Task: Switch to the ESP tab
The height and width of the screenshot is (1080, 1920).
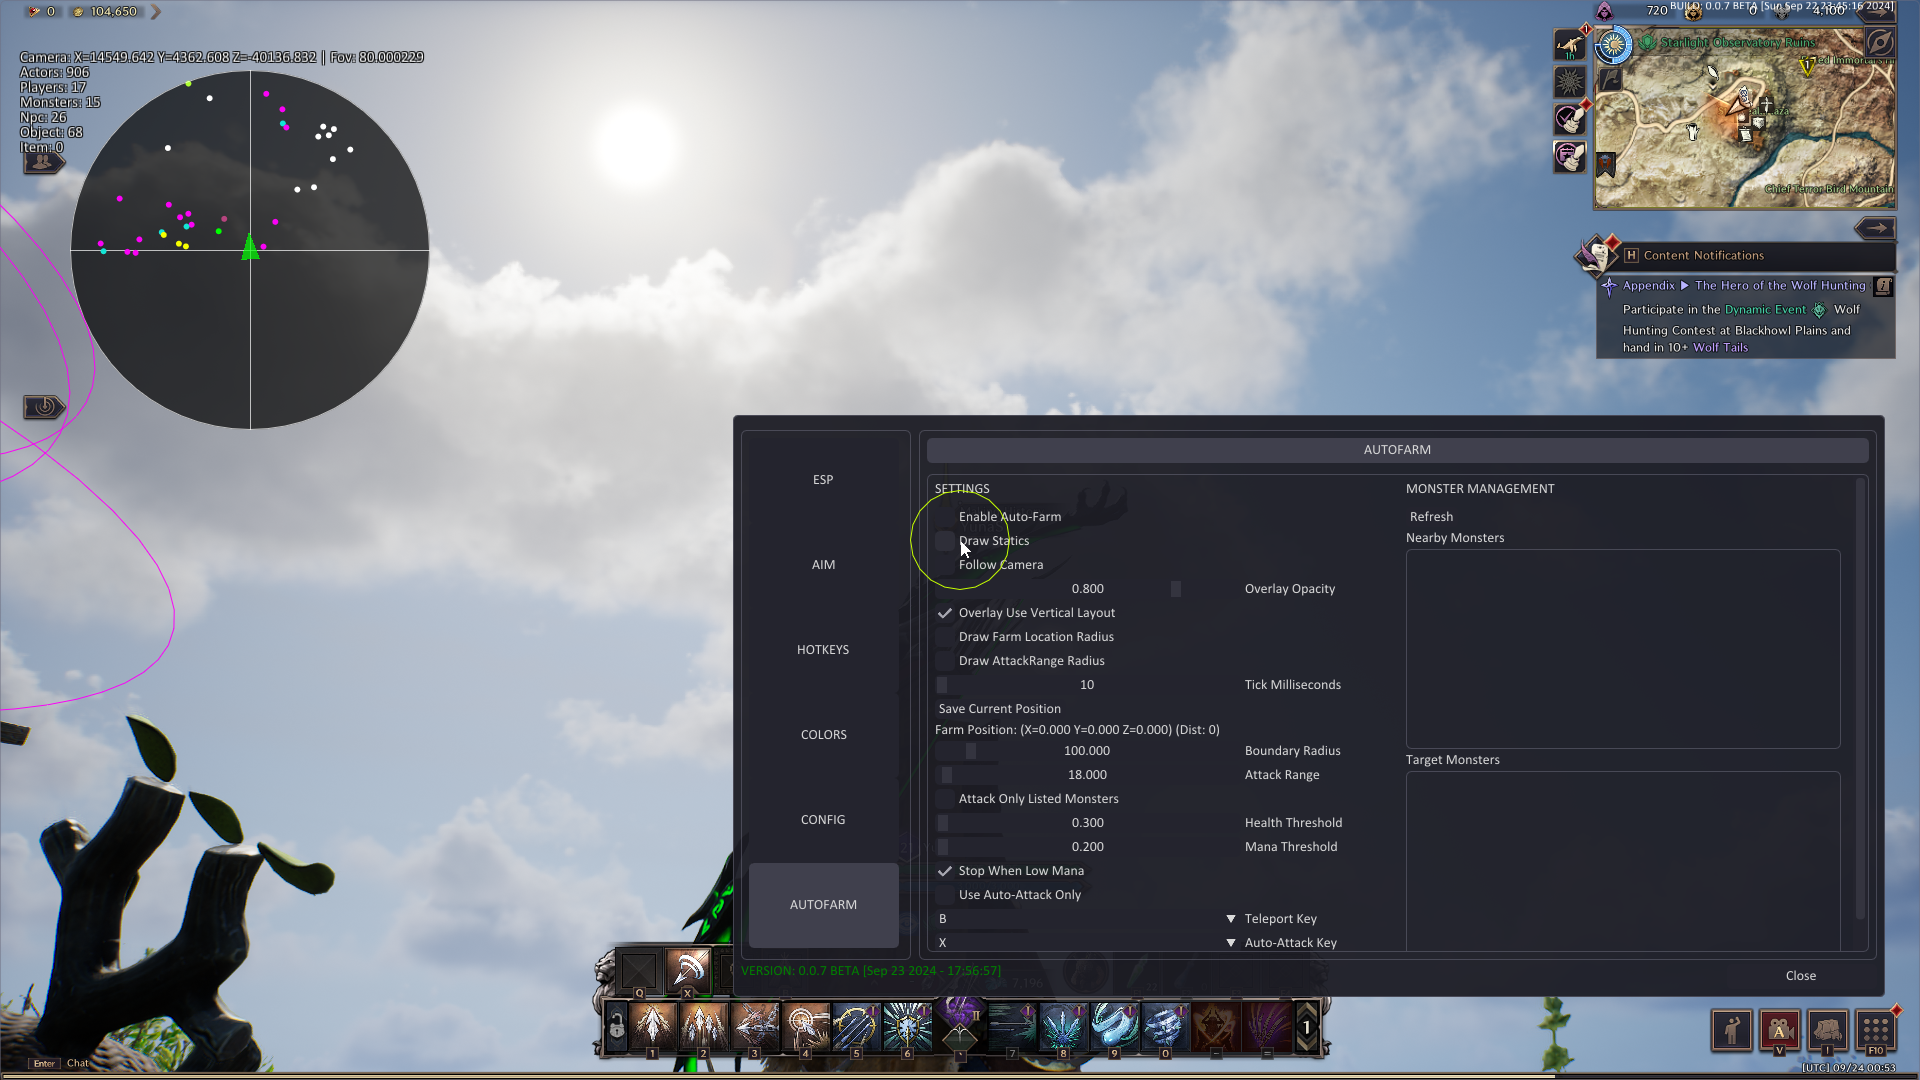Action: [x=823, y=480]
